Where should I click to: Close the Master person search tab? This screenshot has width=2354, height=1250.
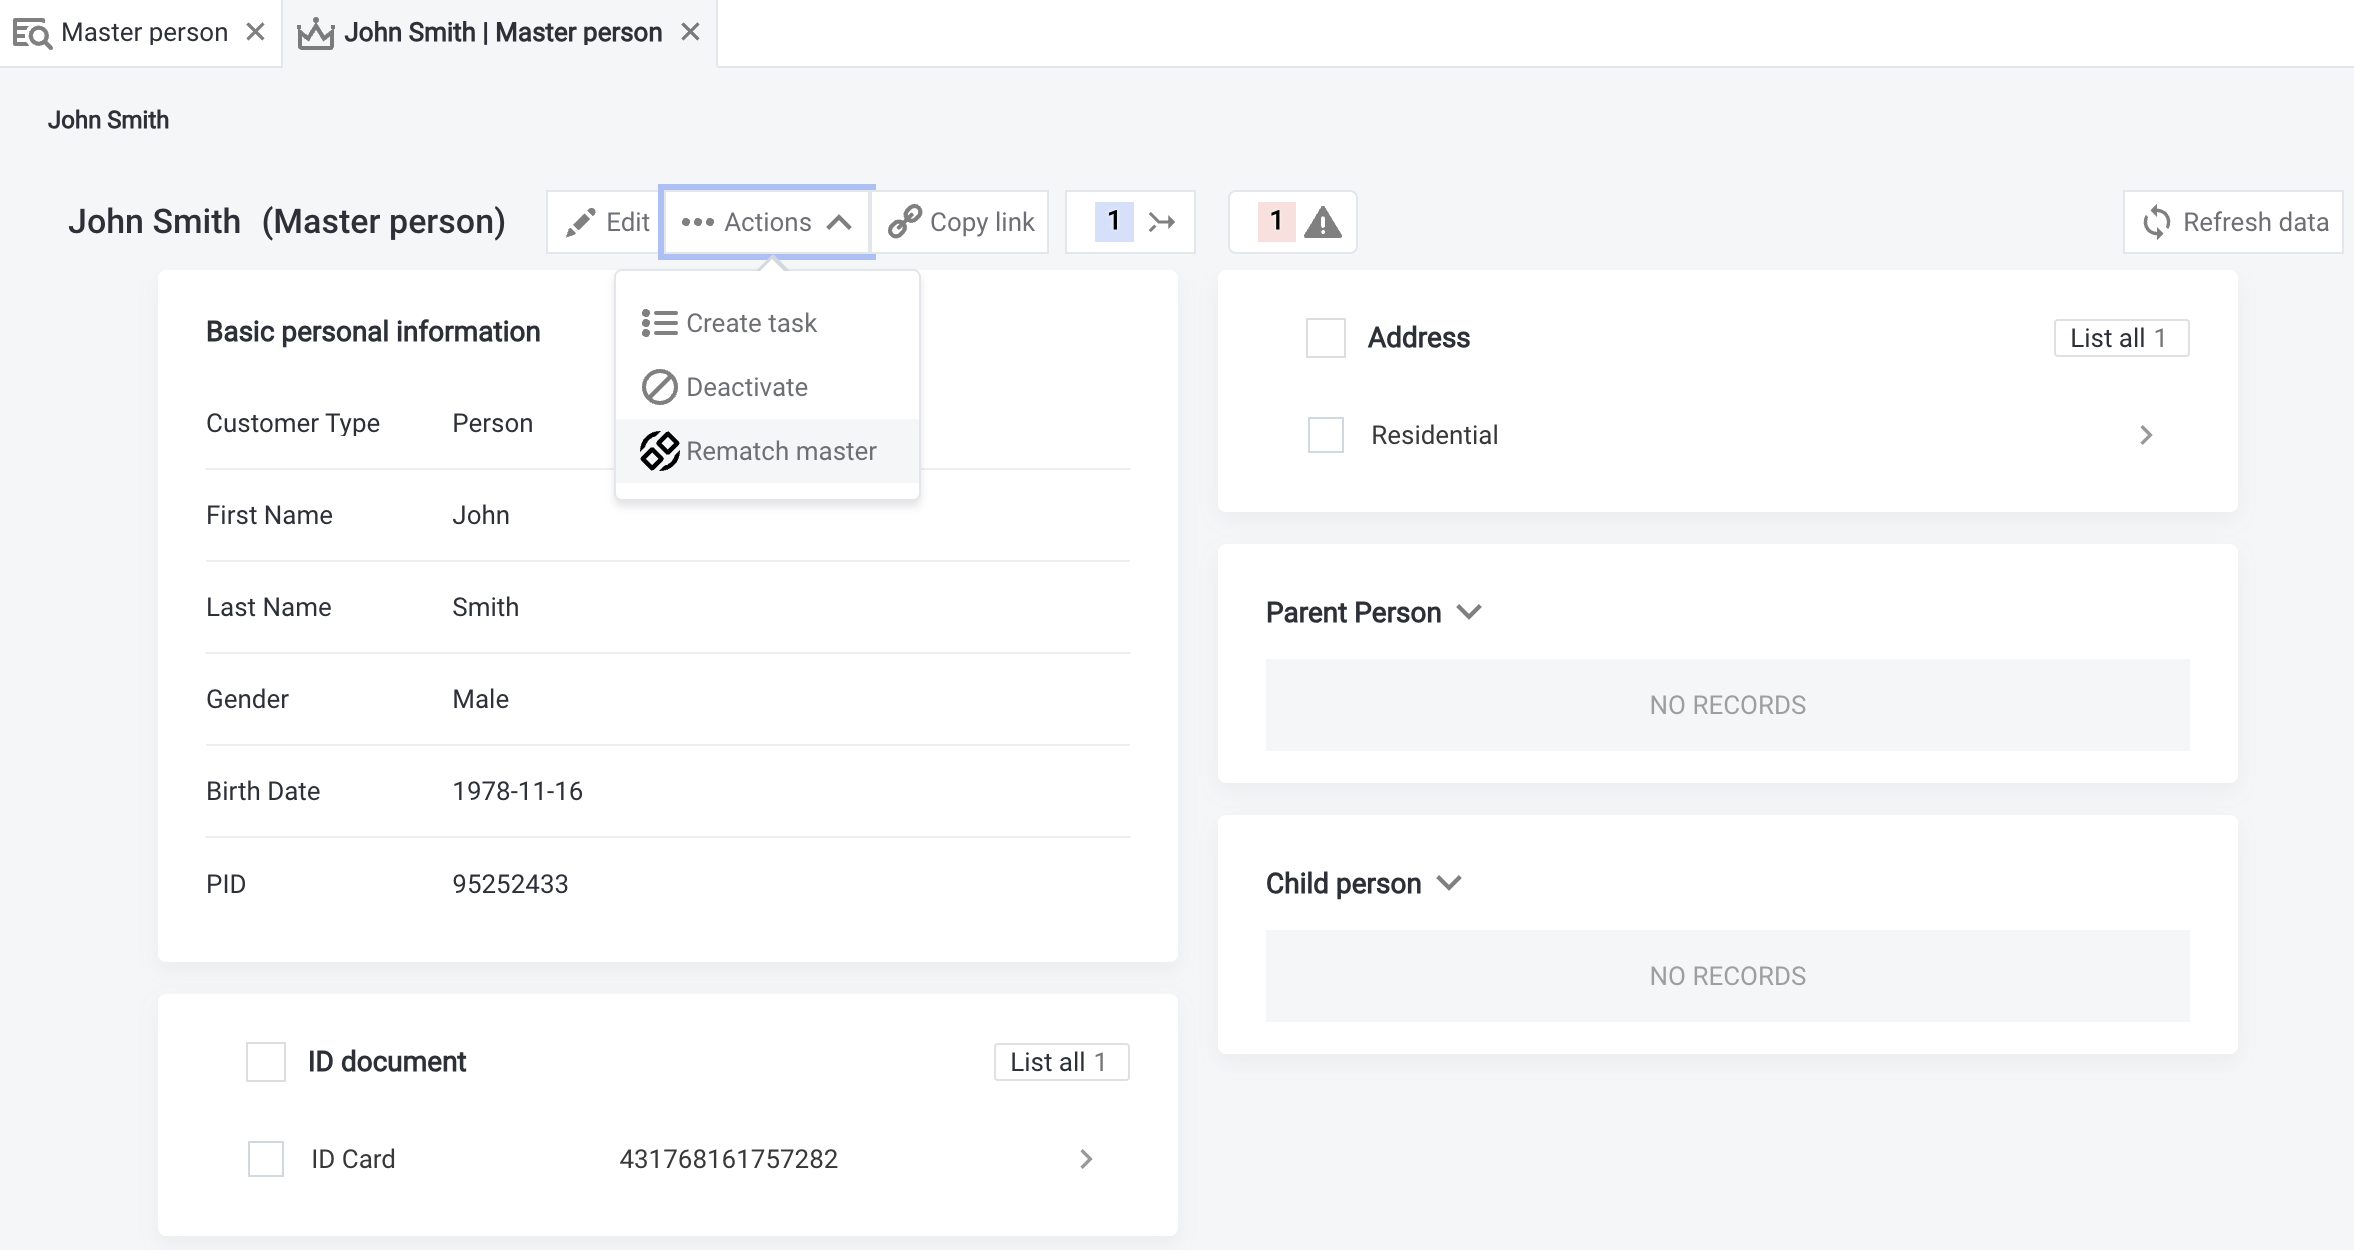pyautogui.click(x=256, y=32)
